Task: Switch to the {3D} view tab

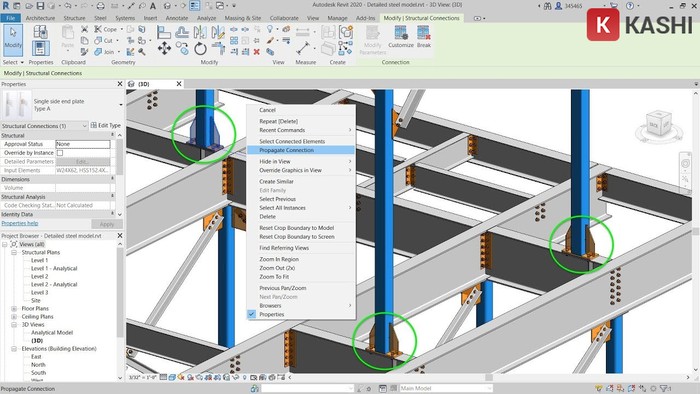Action: click(x=144, y=84)
